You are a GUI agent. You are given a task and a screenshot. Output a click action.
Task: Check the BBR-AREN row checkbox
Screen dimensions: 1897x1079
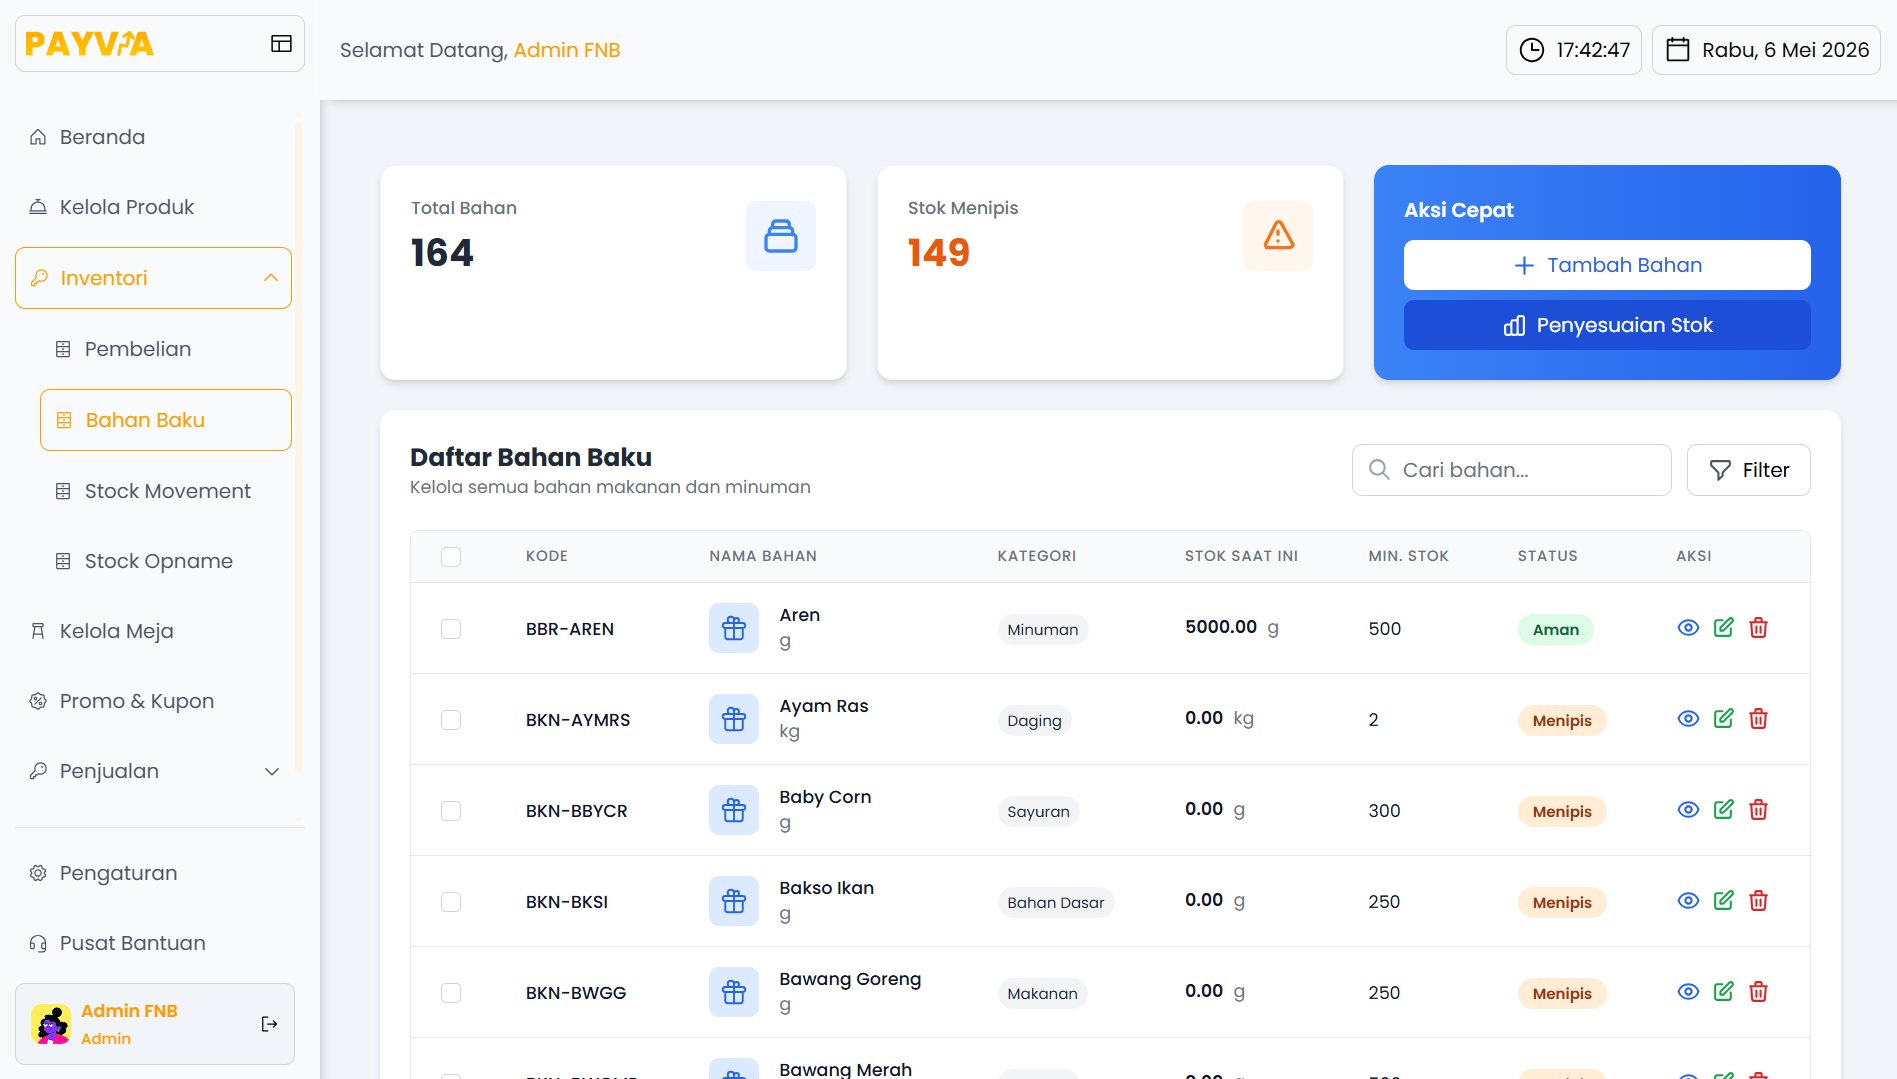coord(451,629)
